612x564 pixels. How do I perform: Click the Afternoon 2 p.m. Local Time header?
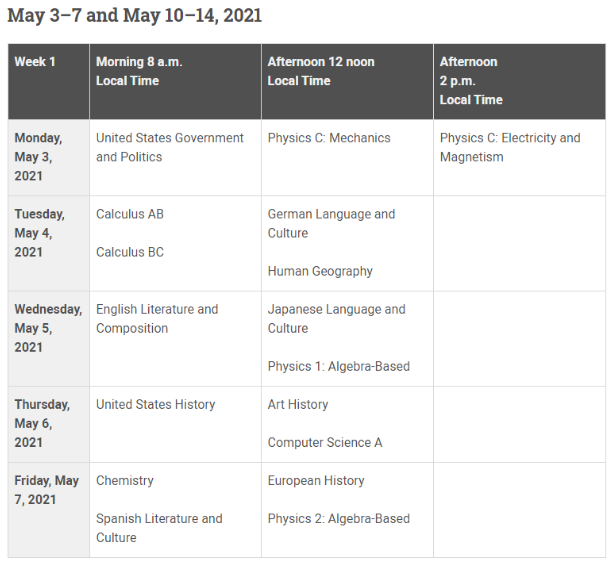tap(471, 80)
